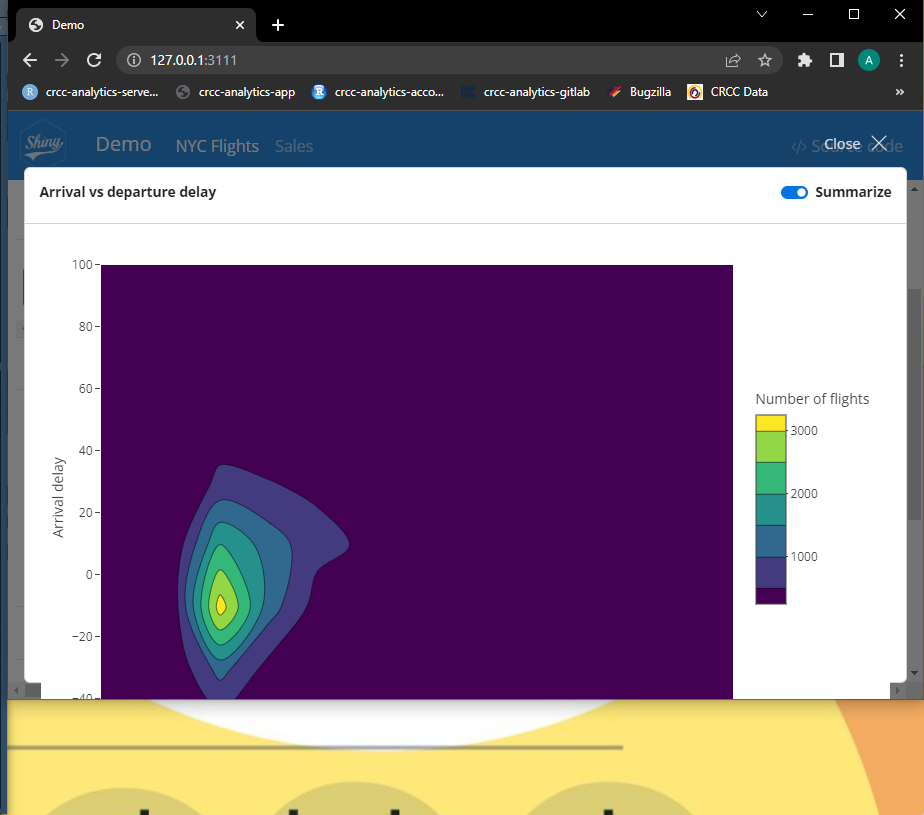Open crcc-analytics-account bookmark
This screenshot has width=924, height=815.
pyautogui.click(x=378, y=92)
